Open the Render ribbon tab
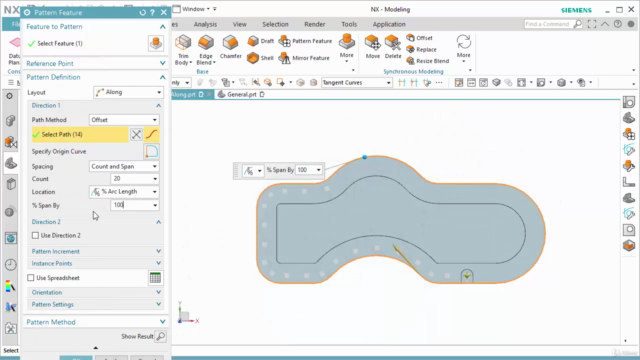This screenshot has height=360, width=640. [x=315, y=24]
